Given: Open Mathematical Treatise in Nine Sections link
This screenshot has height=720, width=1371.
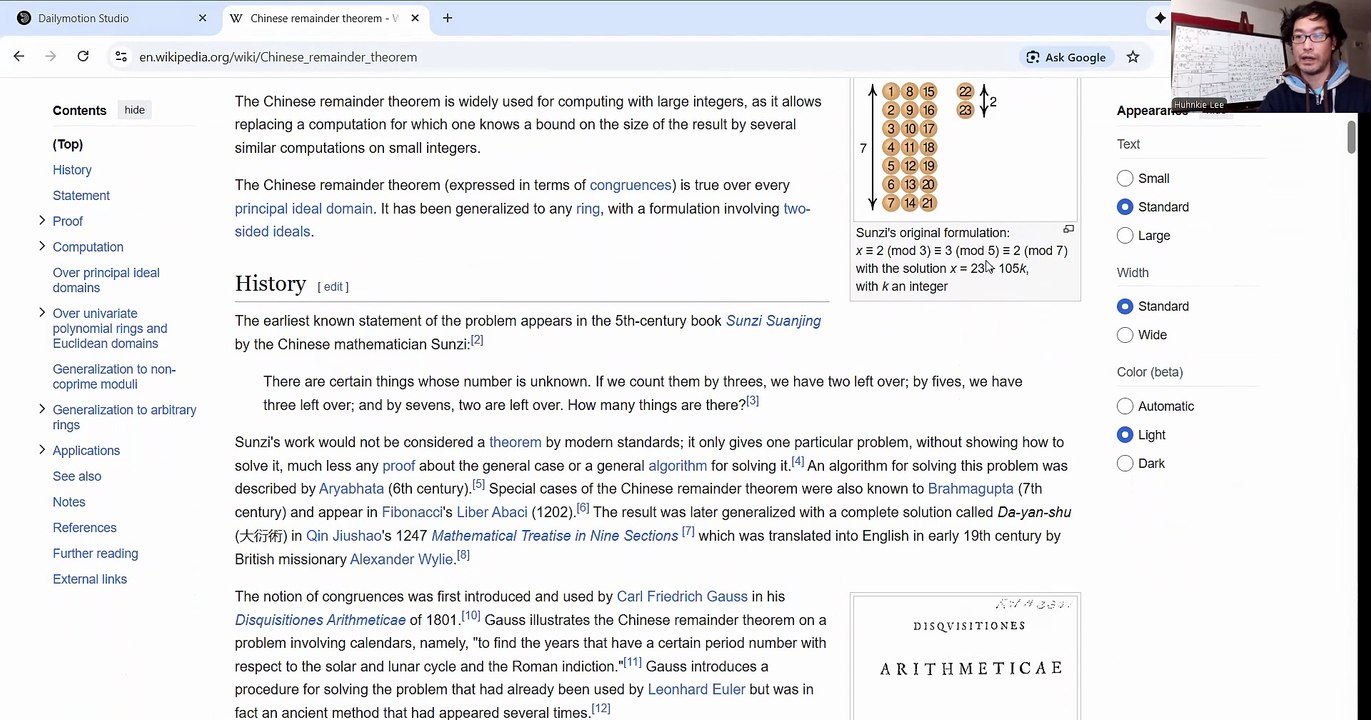Looking at the screenshot, I should (555, 536).
